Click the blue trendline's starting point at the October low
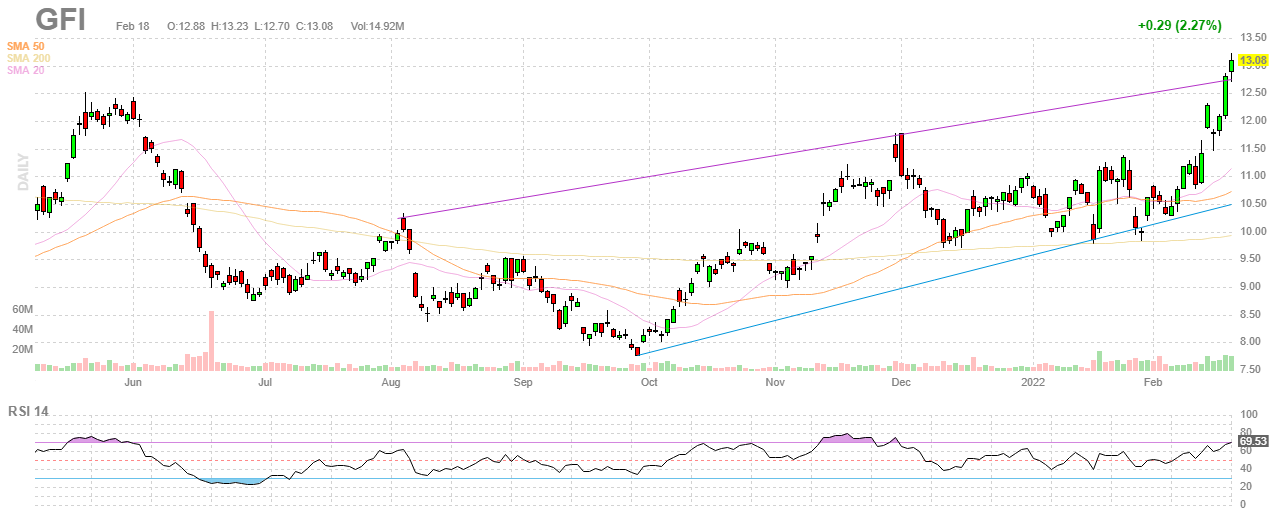Viewport: 1280px width, 520px height. click(637, 354)
